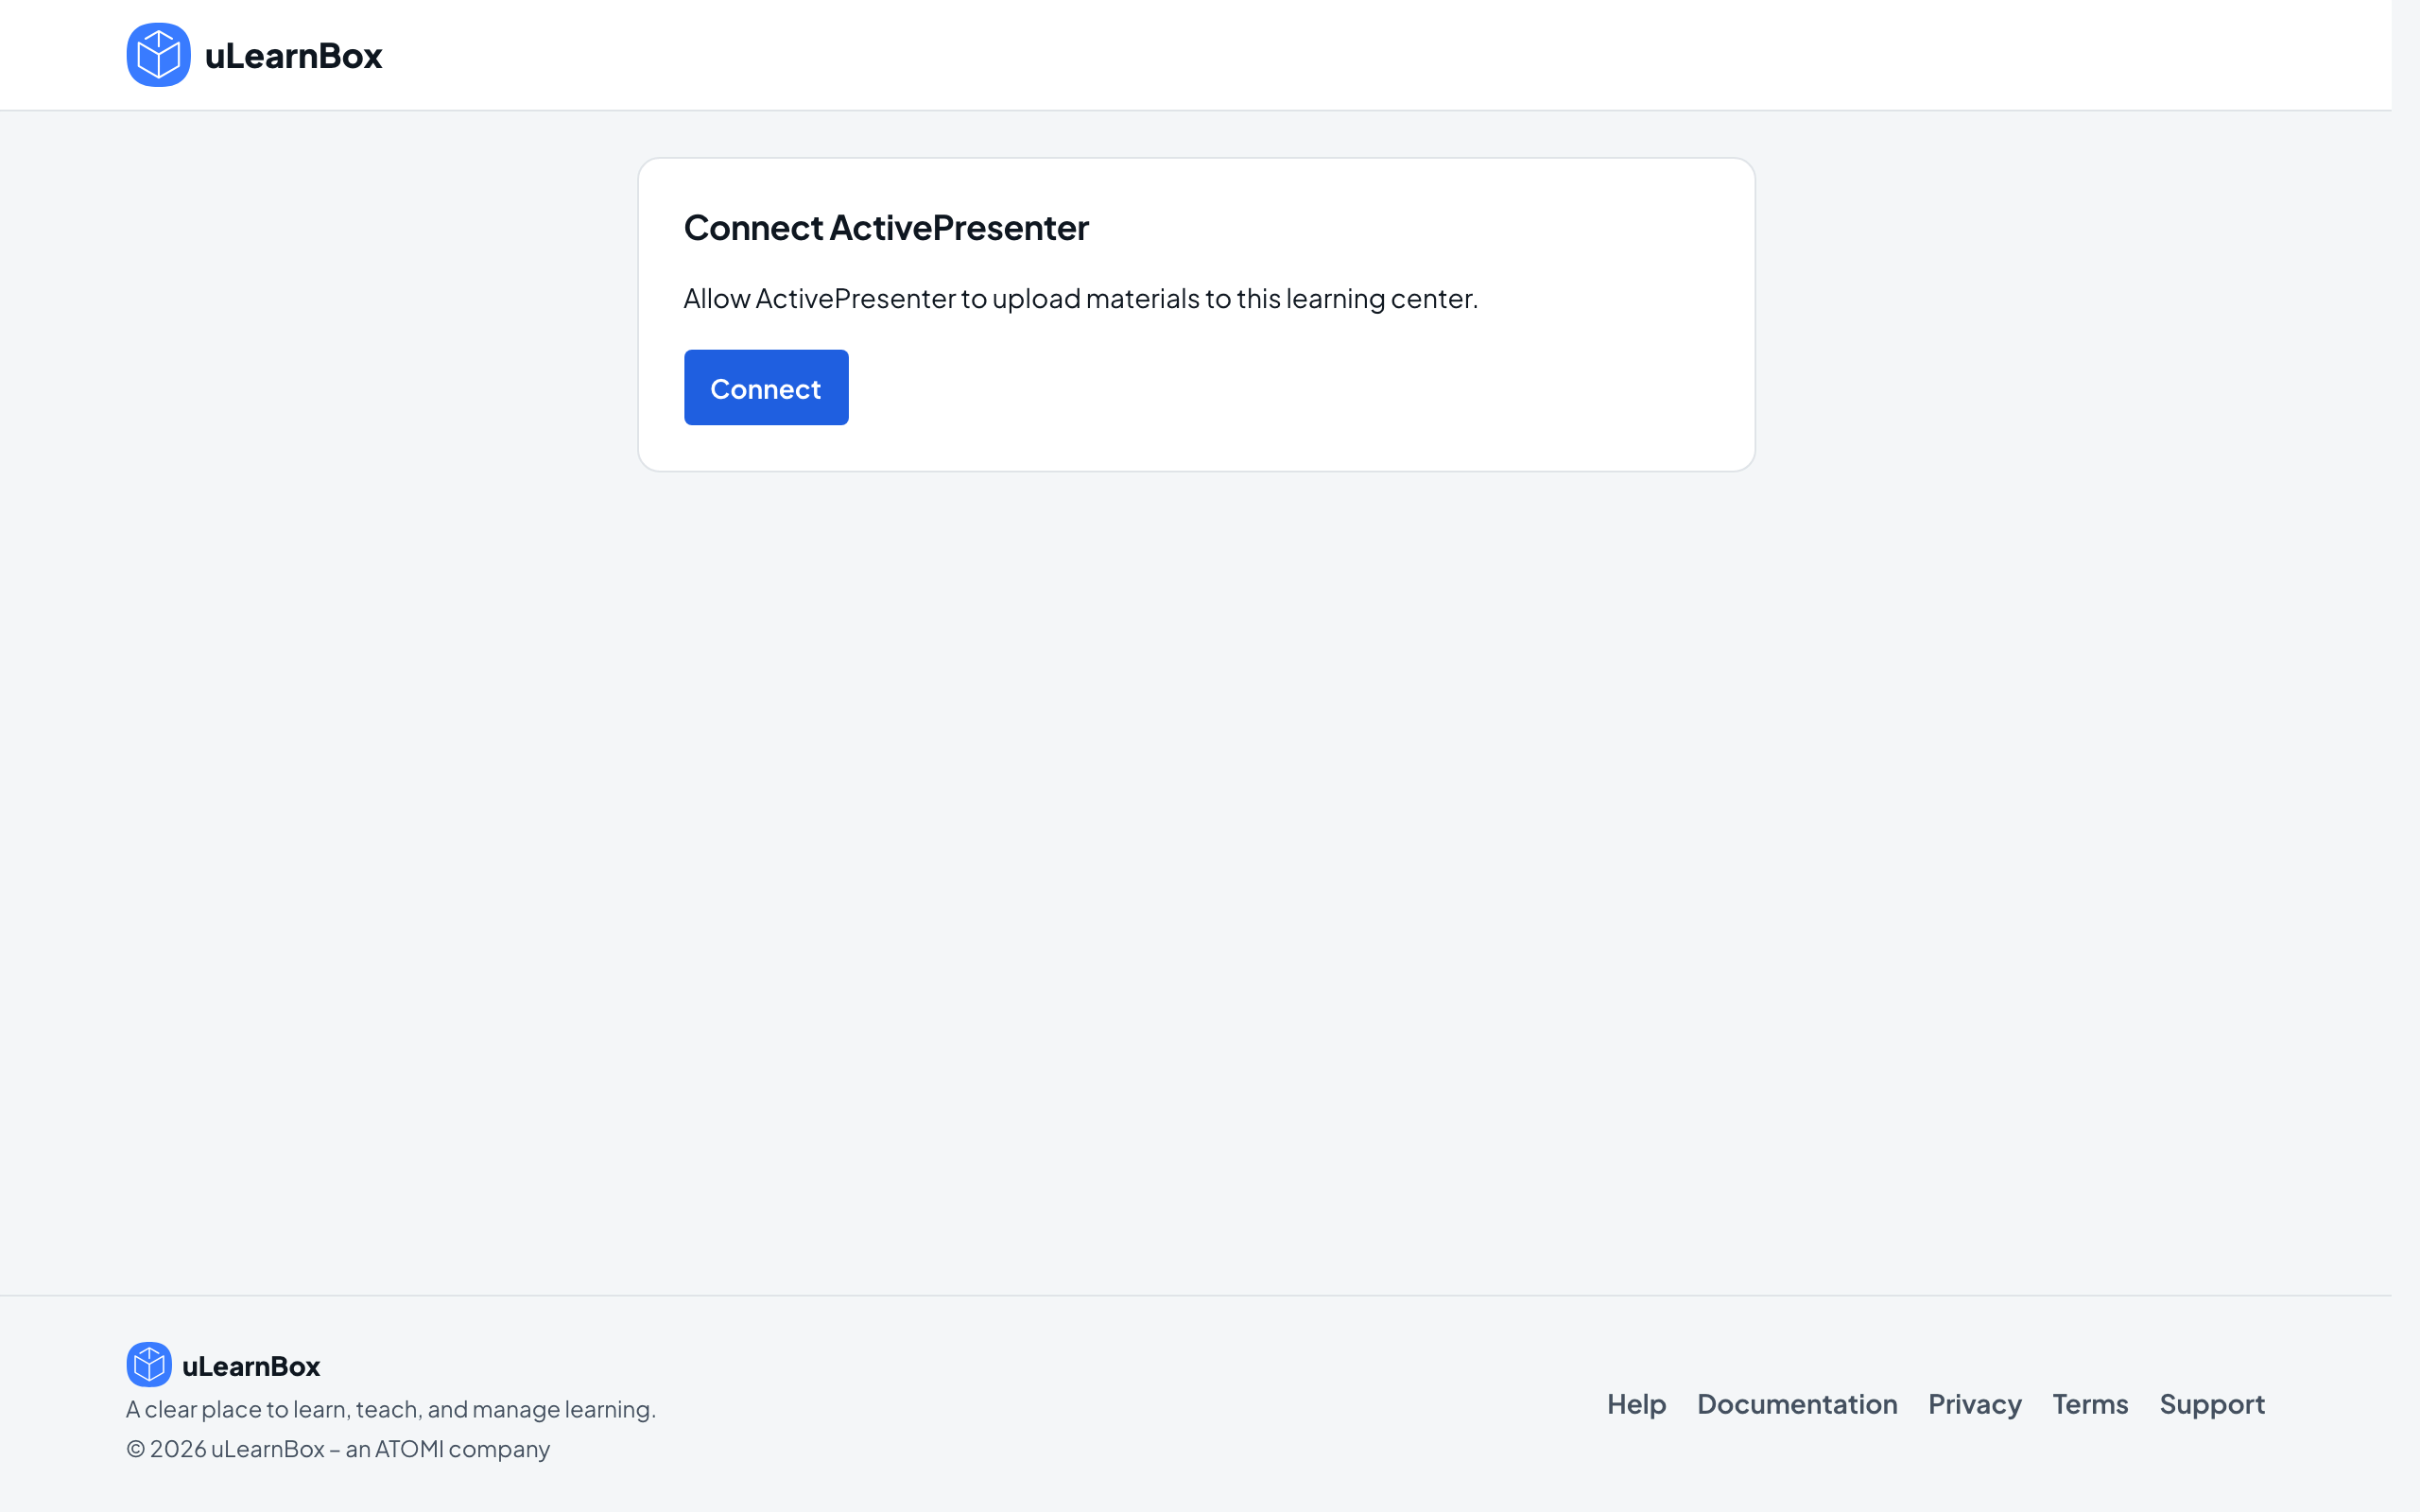Click the footer uLearnBox cube icon
Image resolution: width=2420 pixels, height=1512 pixels.
tap(149, 1364)
